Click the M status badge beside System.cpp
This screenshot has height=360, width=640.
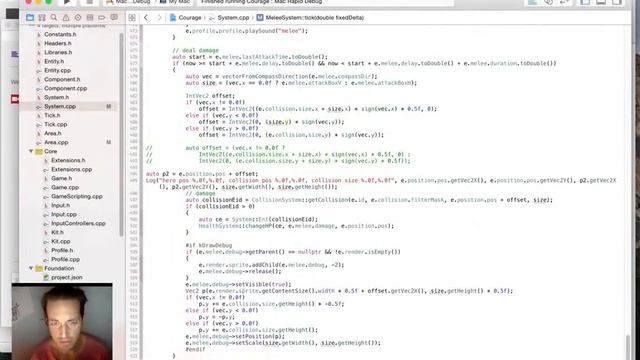pyautogui.click(x=109, y=106)
